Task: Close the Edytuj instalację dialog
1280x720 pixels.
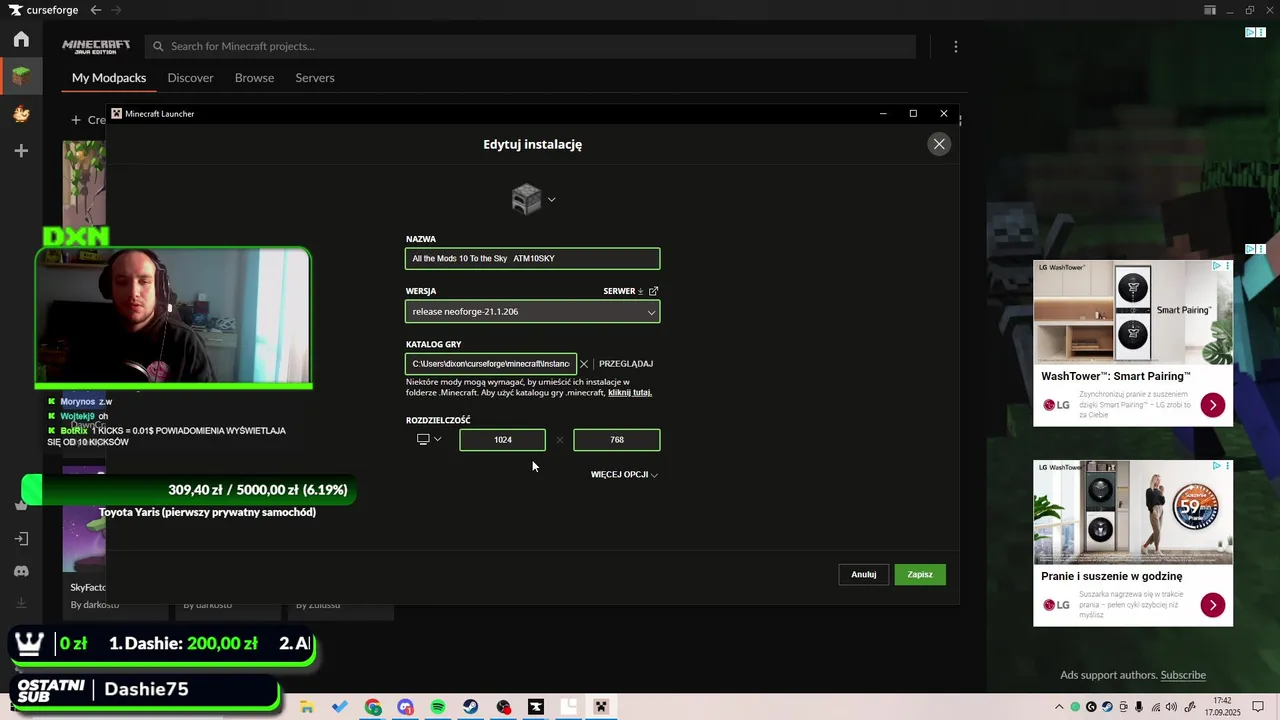Action: click(x=939, y=144)
